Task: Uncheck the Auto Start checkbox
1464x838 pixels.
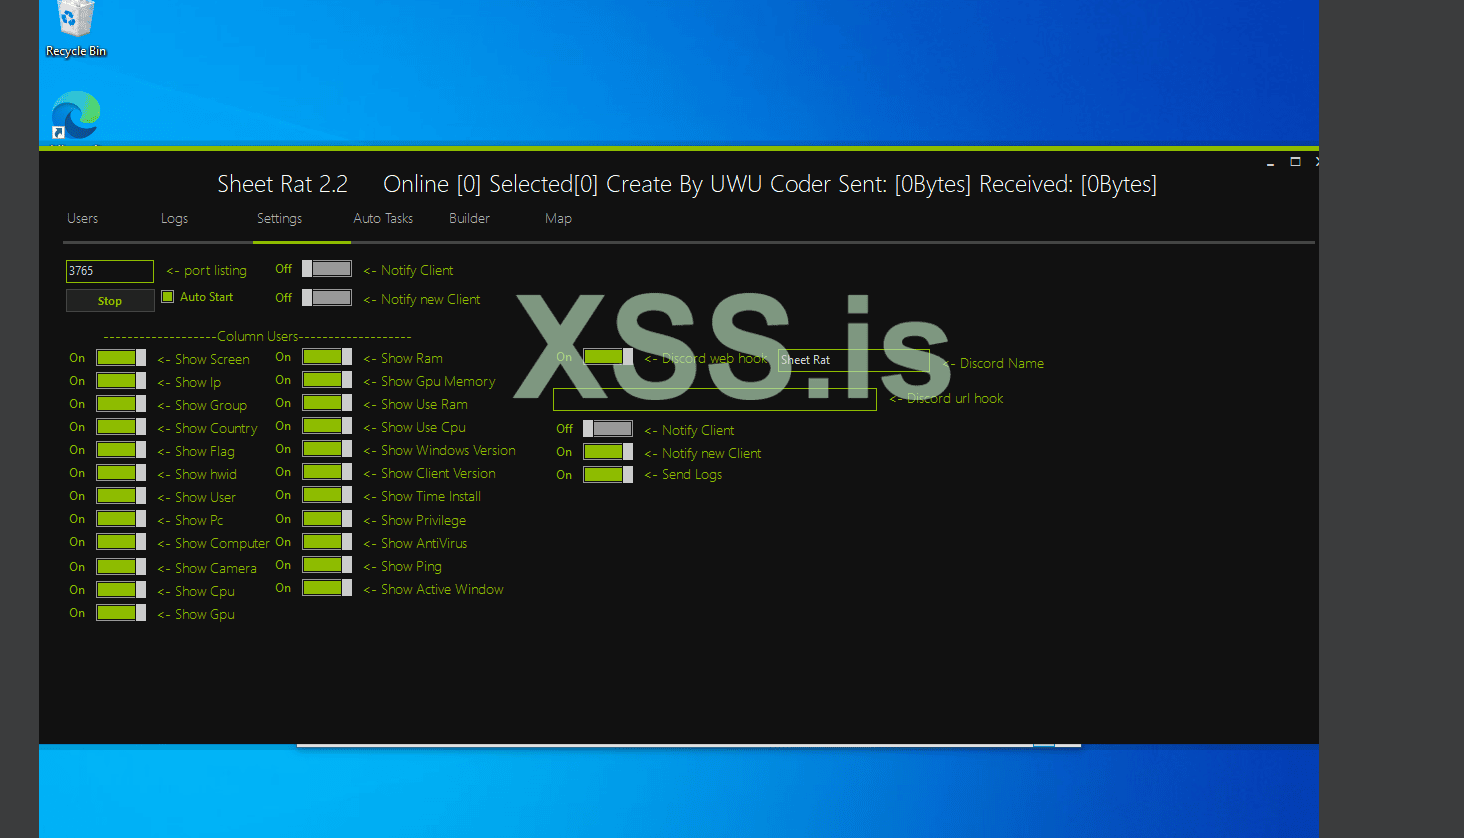Action: 168,297
